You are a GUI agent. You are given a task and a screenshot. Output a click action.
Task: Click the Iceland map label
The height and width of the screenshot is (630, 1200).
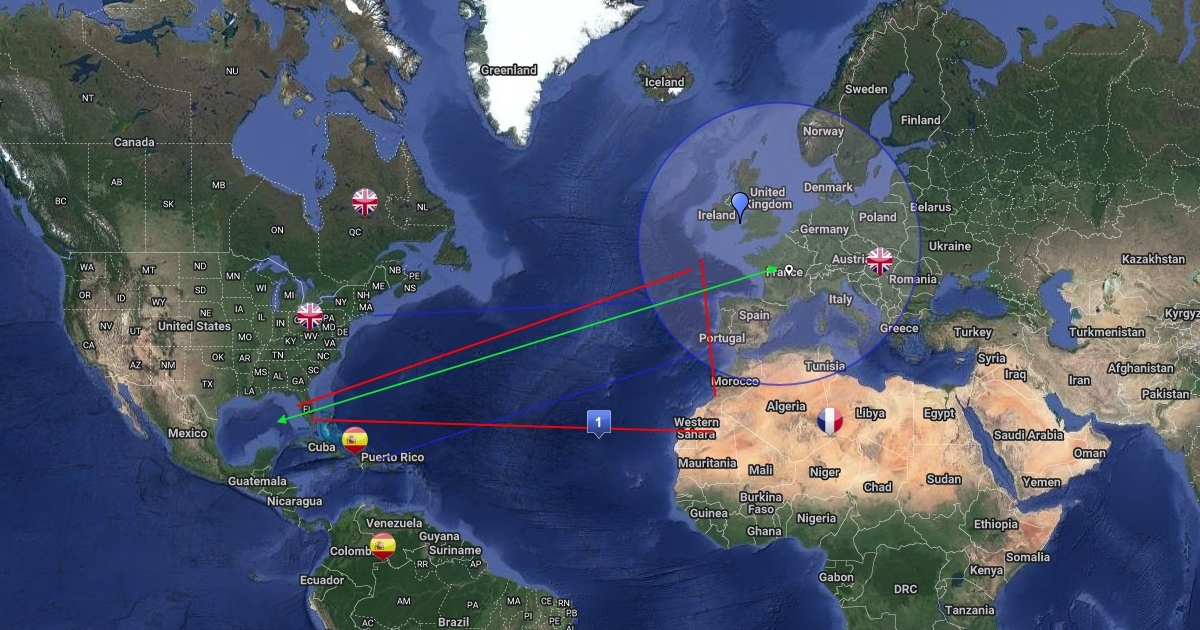[665, 82]
